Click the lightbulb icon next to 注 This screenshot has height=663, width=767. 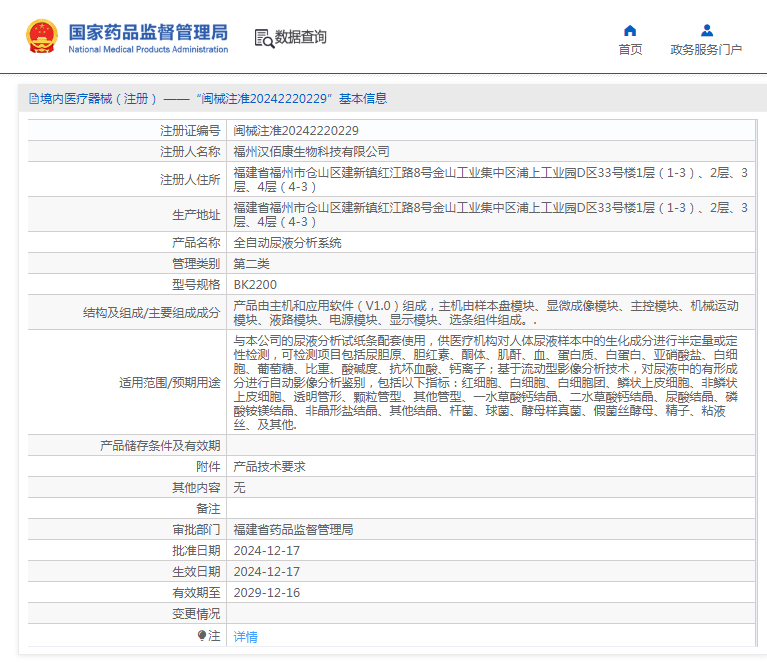tap(202, 636)
